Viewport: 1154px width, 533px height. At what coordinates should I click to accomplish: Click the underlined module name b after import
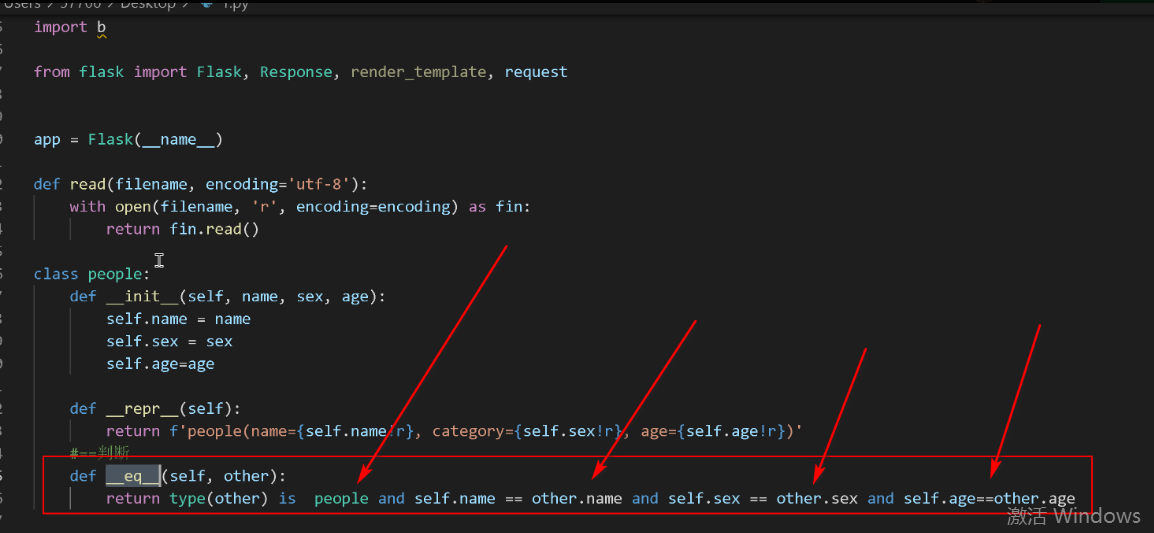102,27
